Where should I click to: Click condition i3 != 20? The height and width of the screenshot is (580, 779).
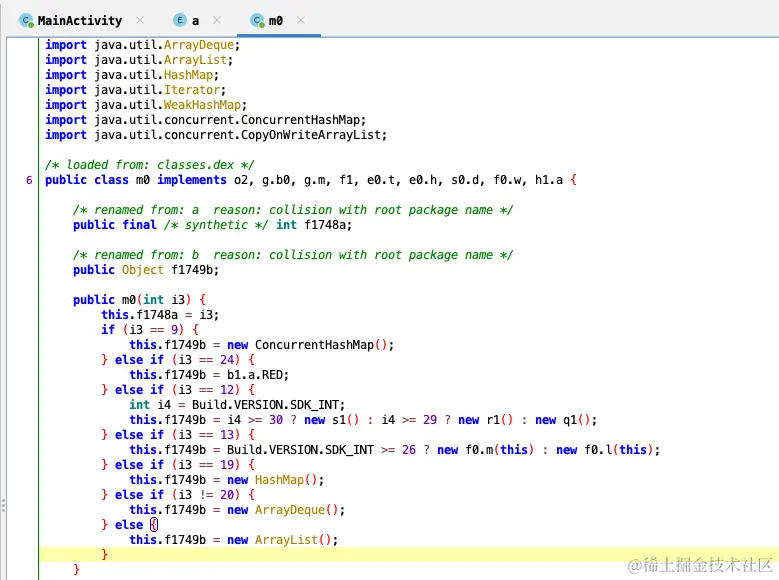click(206, 495)
